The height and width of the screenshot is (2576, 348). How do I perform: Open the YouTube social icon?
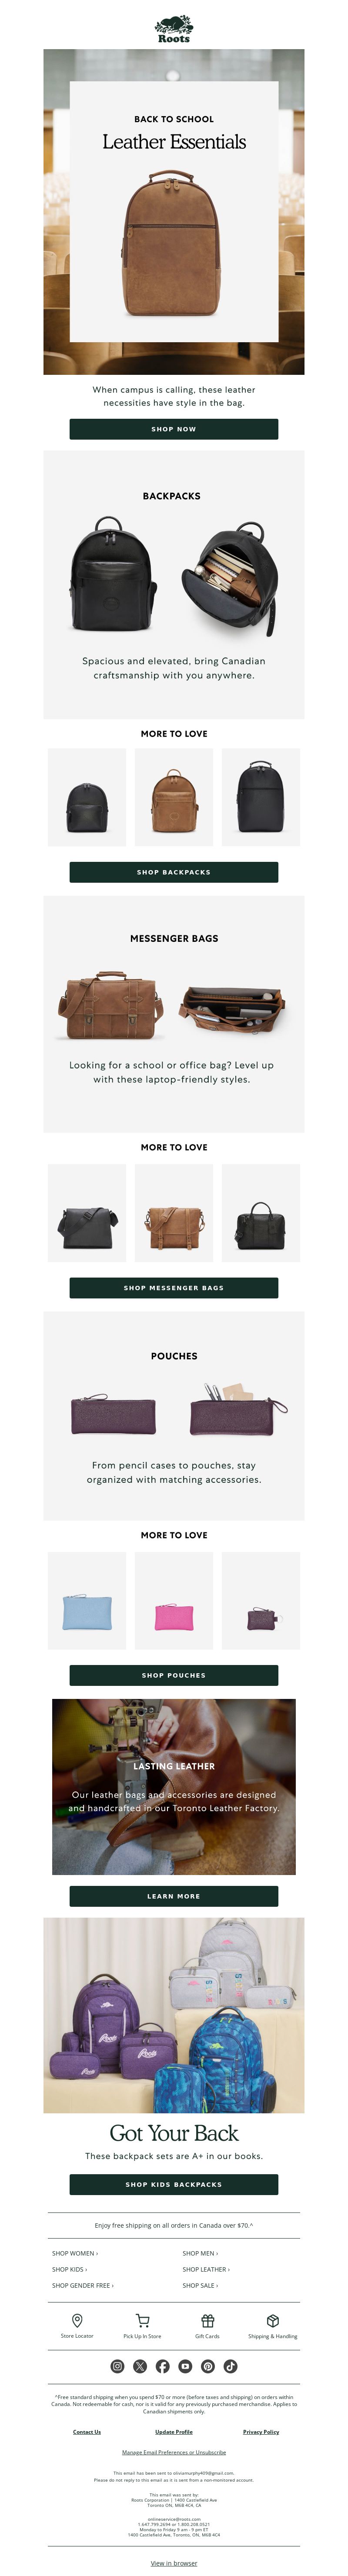click(185, 2366)
